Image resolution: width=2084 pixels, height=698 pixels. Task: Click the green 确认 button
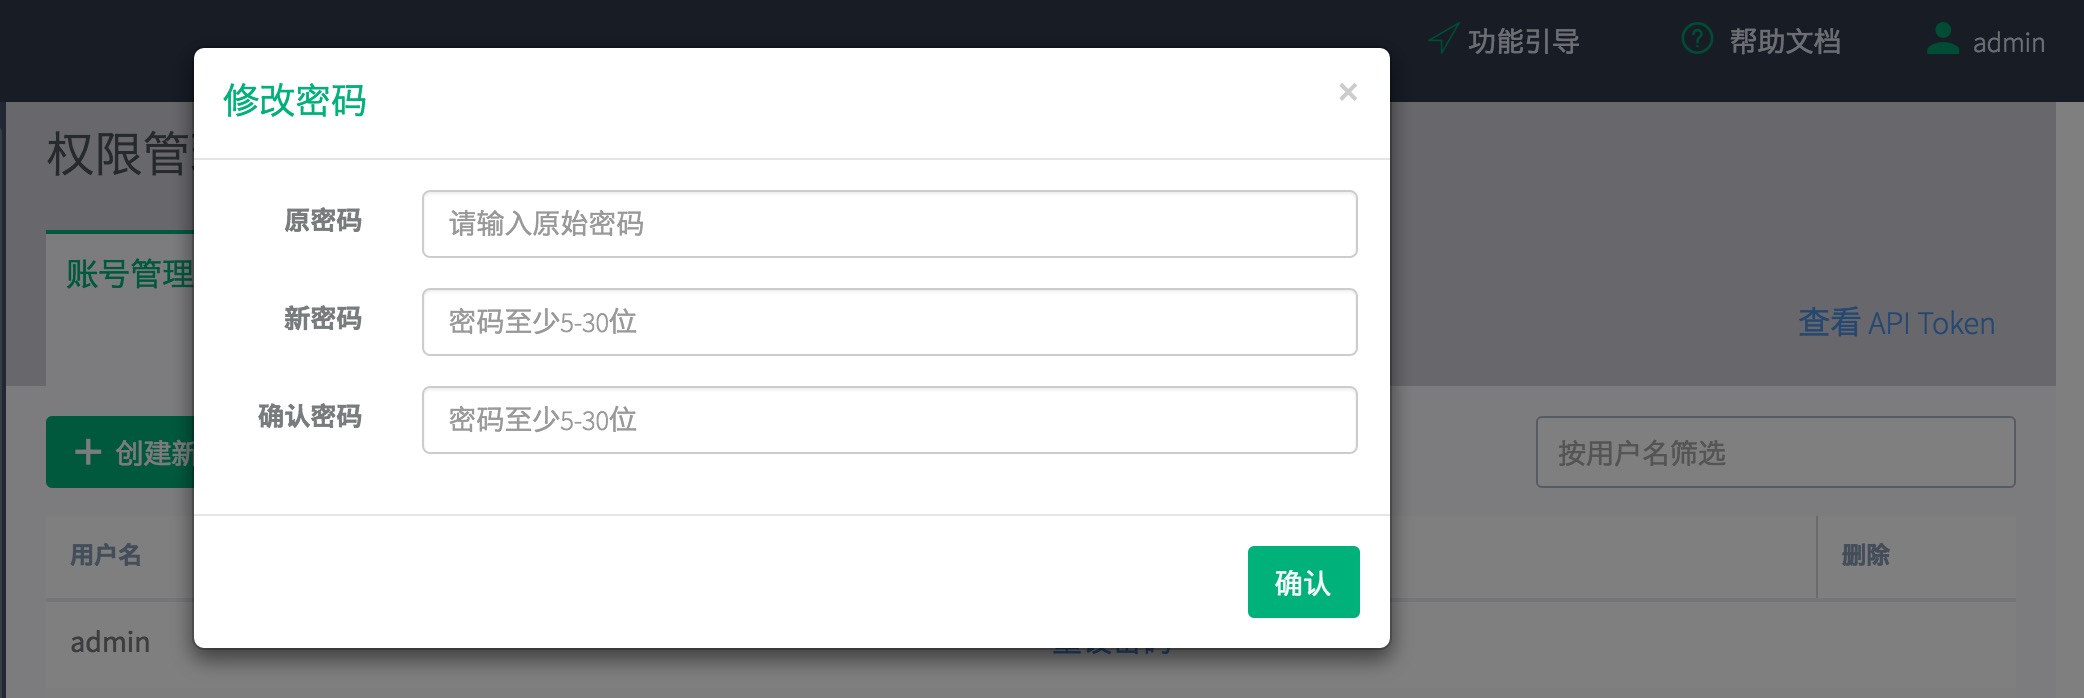(1304, 582)
